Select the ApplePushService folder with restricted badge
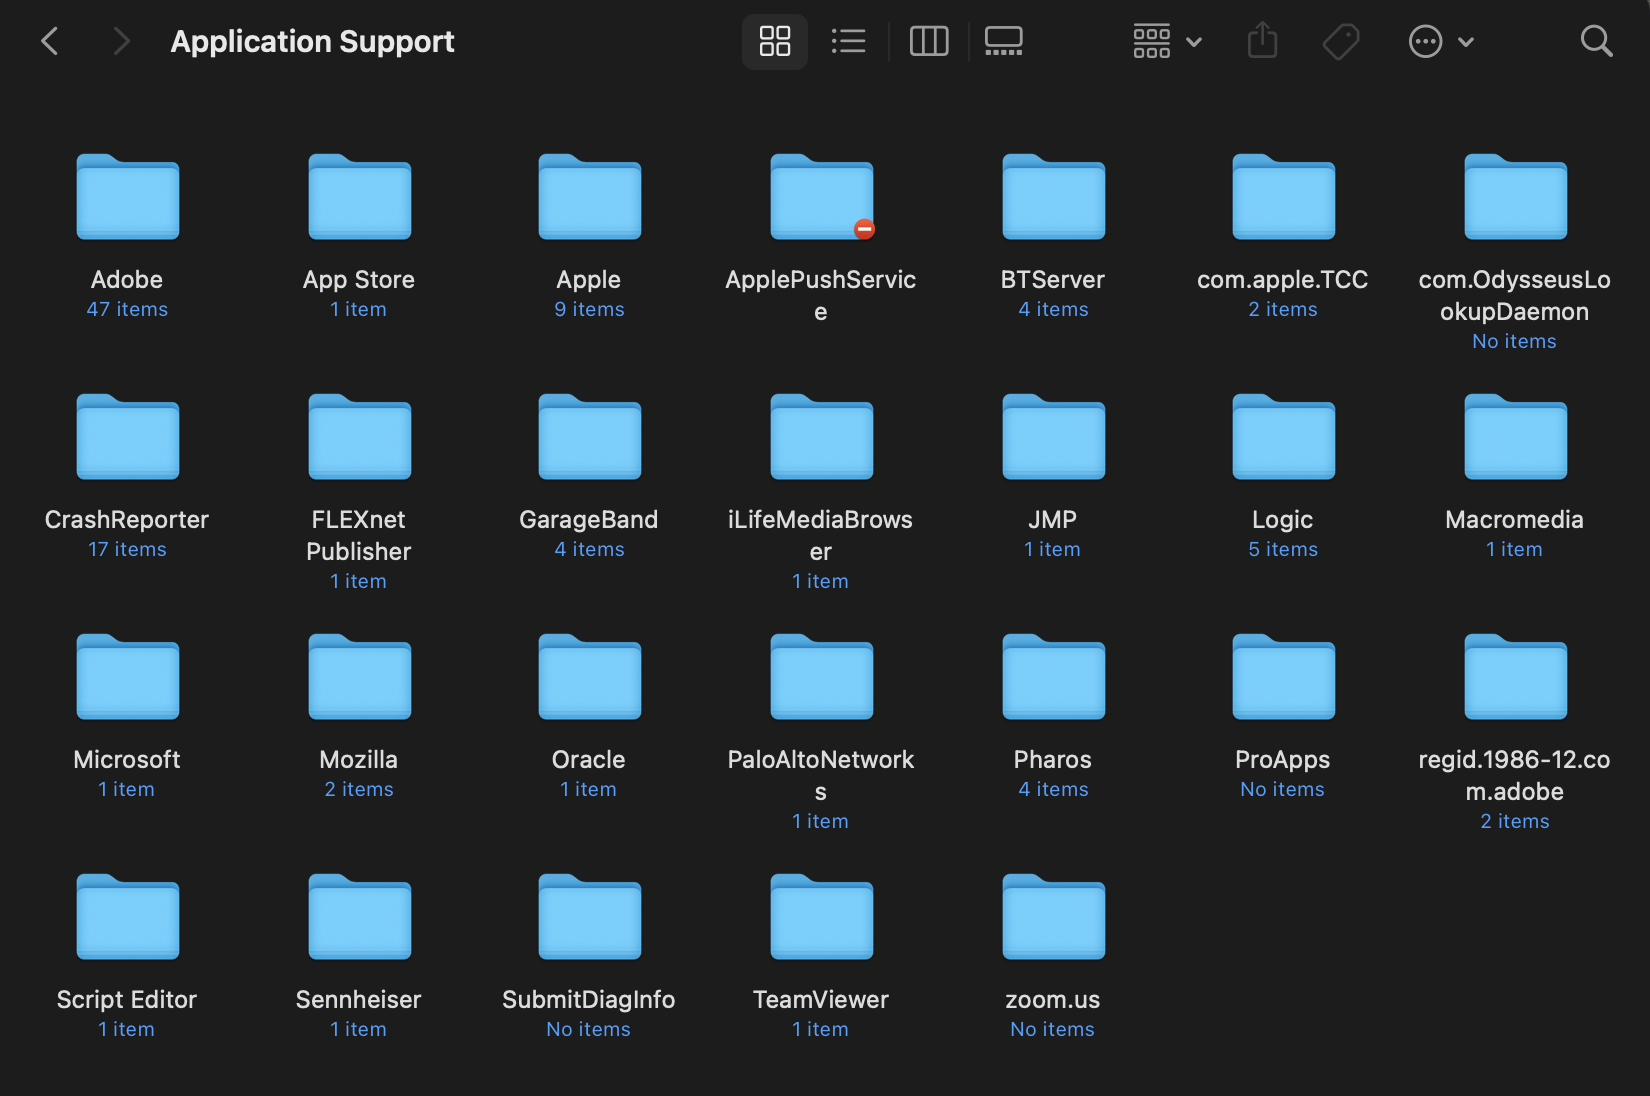Viewport: 1650px width, 1096px height. pos(822,196)
